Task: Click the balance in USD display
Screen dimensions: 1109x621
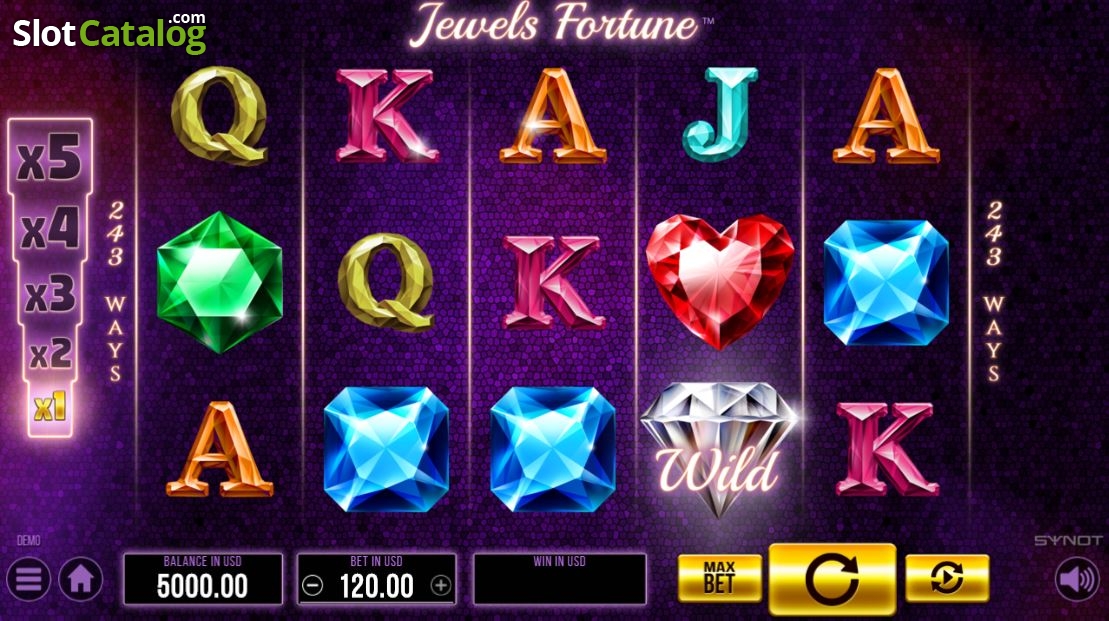Action: pos(203,579)
